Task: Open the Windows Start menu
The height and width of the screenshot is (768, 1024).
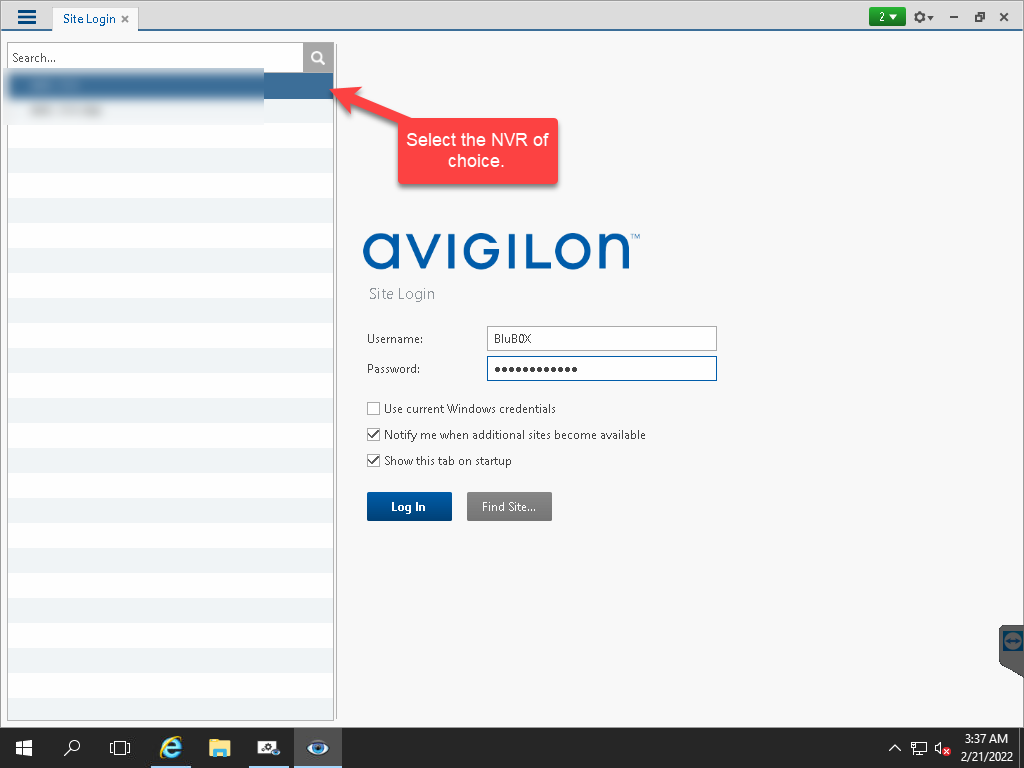Action: pos(23,747)
